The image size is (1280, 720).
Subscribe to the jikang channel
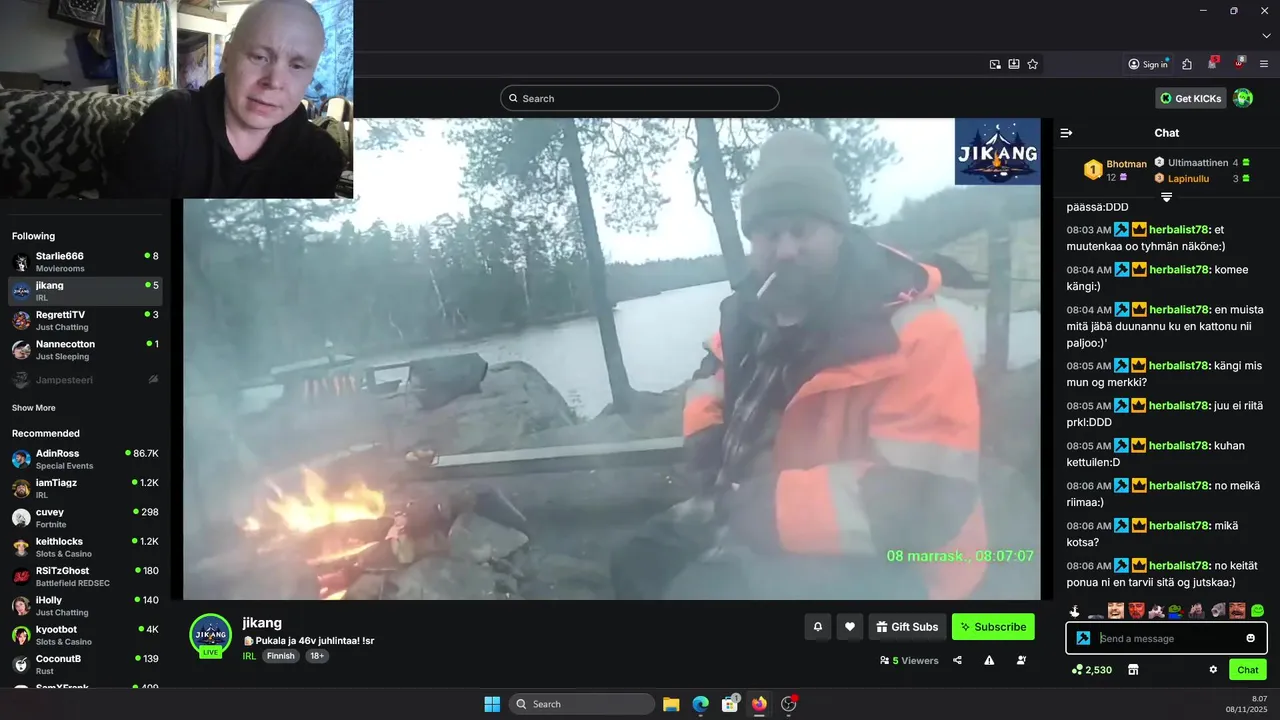993,627
